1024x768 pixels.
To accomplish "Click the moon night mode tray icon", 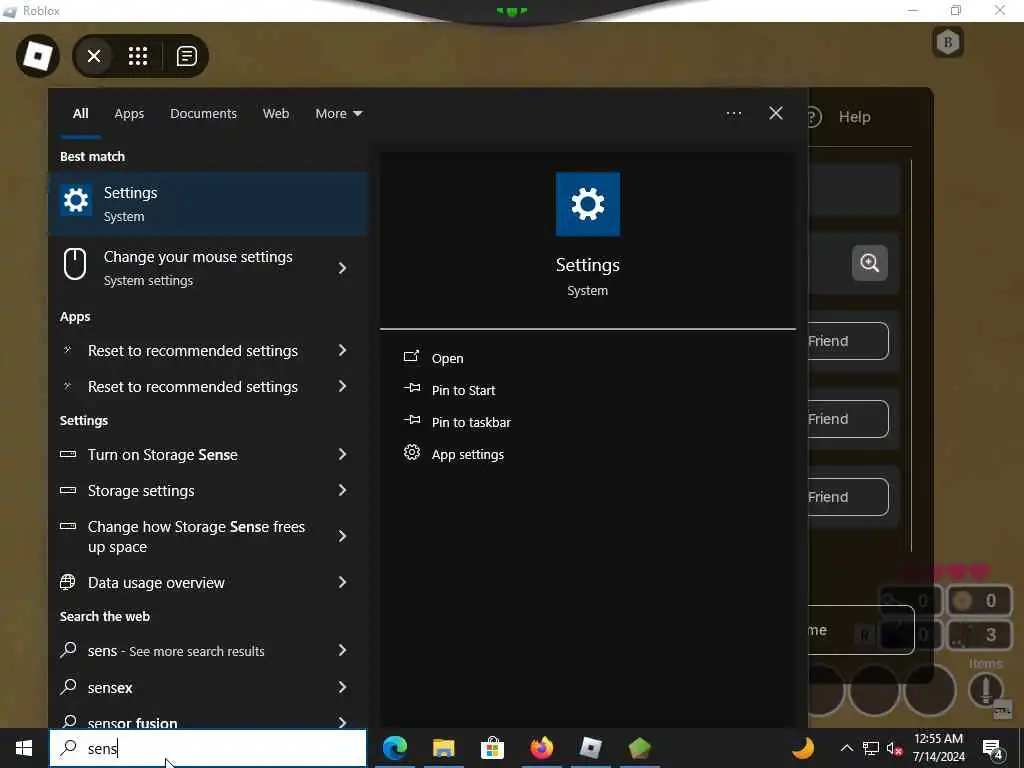I will (x=803, y=748).
